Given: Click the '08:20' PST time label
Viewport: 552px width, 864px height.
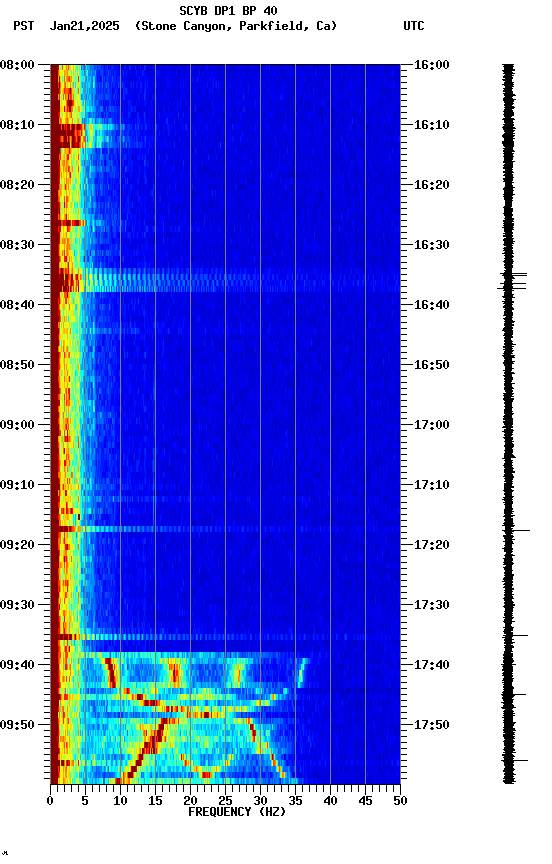Looking at the screenshot, I should point(17,185).
